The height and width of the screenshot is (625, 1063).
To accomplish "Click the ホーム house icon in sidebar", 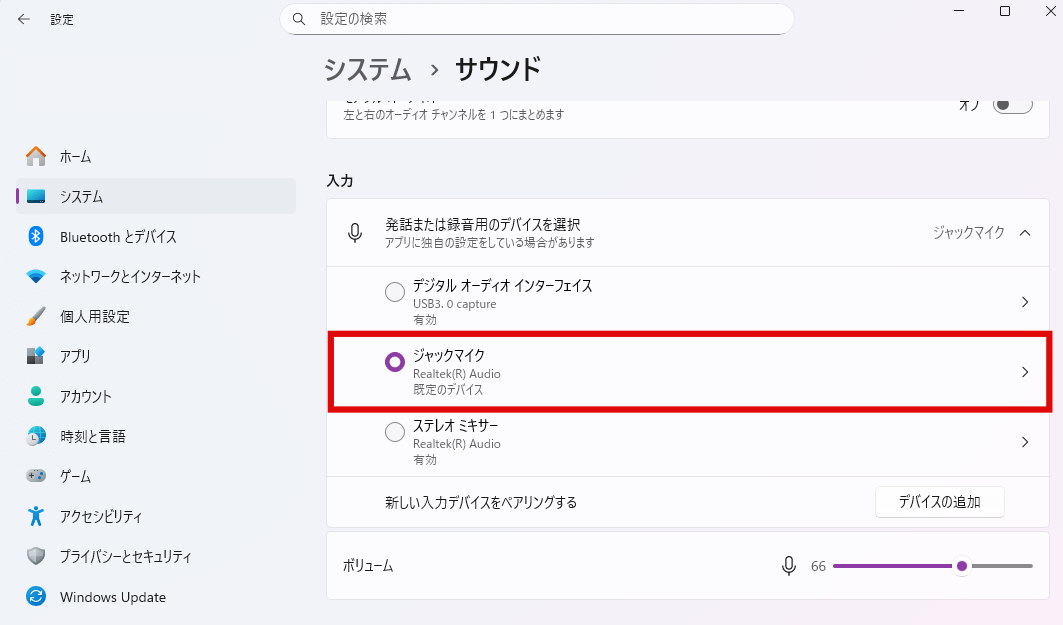I will [x=36, y=156].
